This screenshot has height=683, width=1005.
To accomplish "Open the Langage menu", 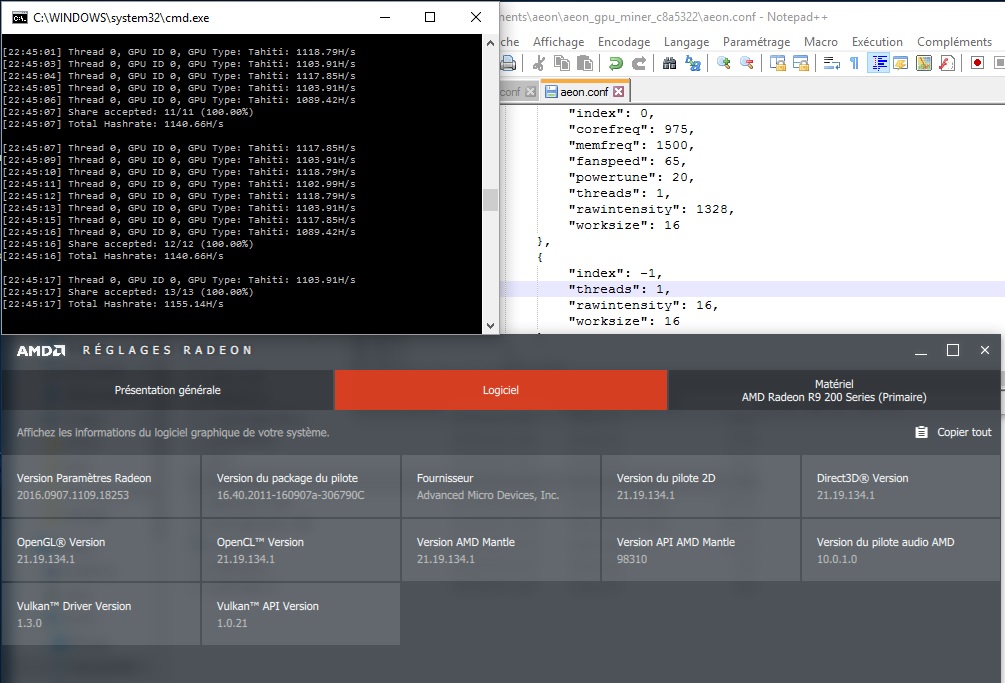I will (686, 42).
